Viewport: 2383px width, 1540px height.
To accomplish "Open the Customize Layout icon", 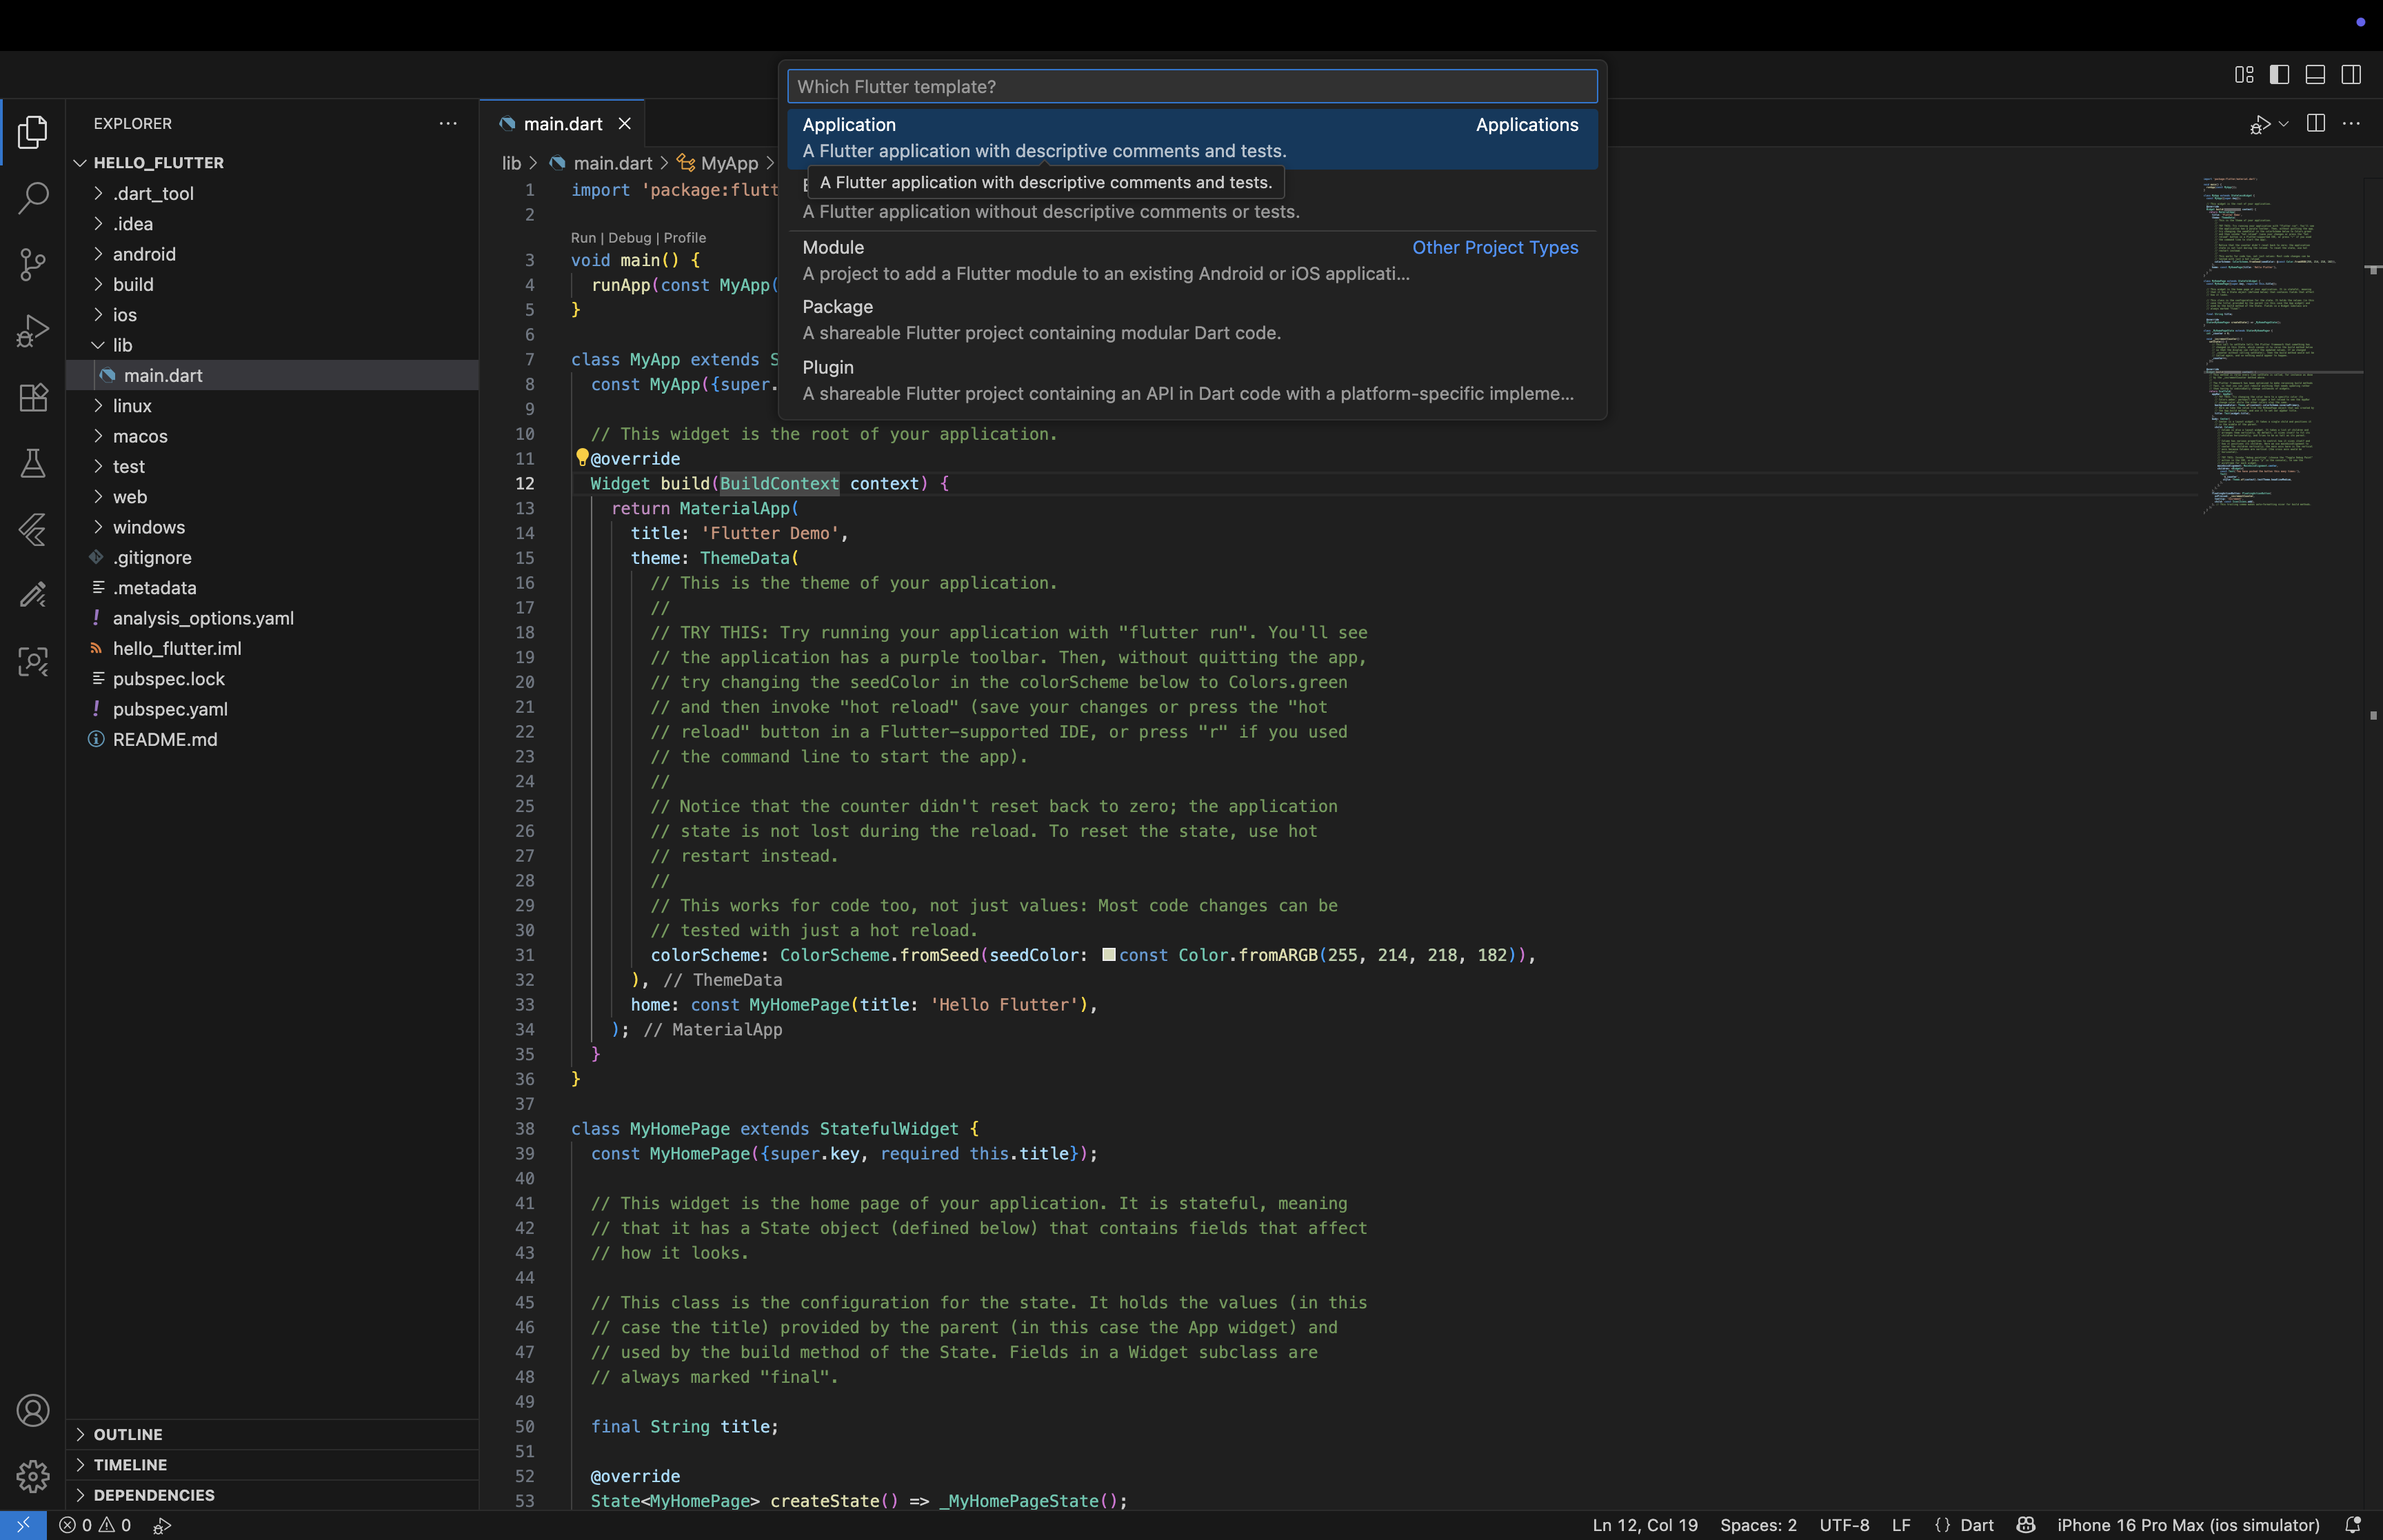I will tap(2244, 75).
